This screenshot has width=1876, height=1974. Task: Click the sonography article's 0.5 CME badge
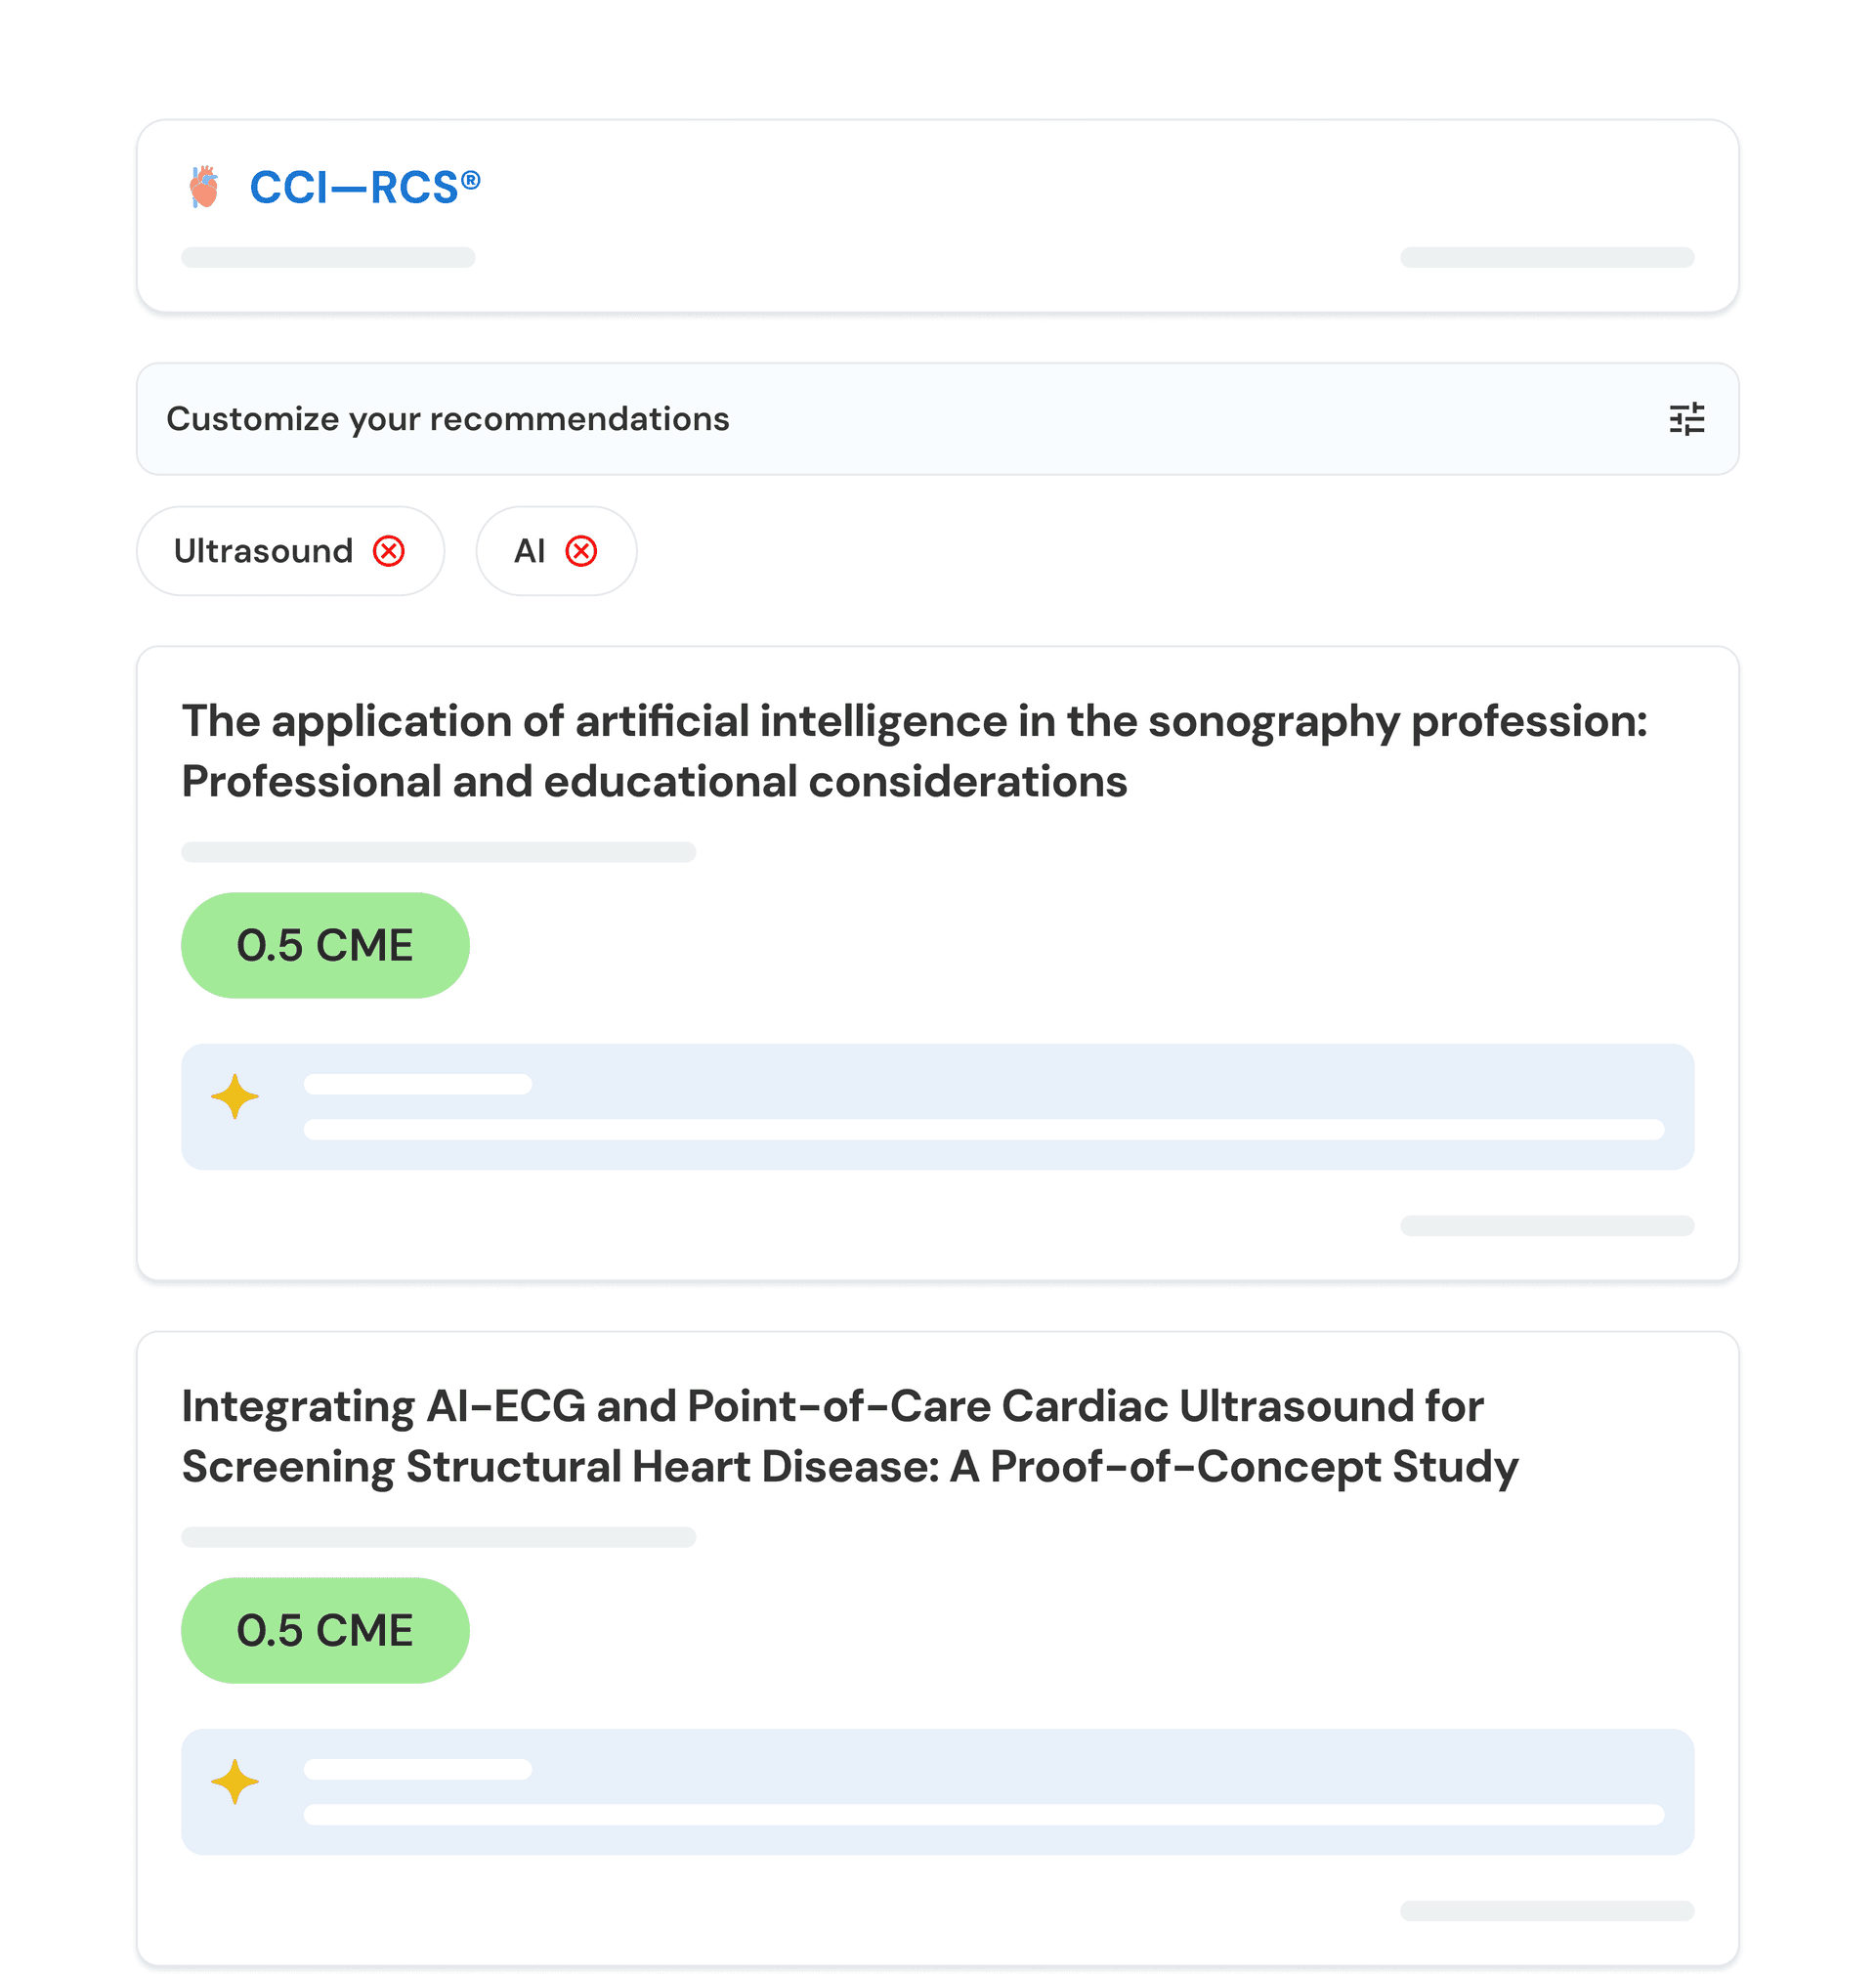pyautogui.click(x=325, y=945)
